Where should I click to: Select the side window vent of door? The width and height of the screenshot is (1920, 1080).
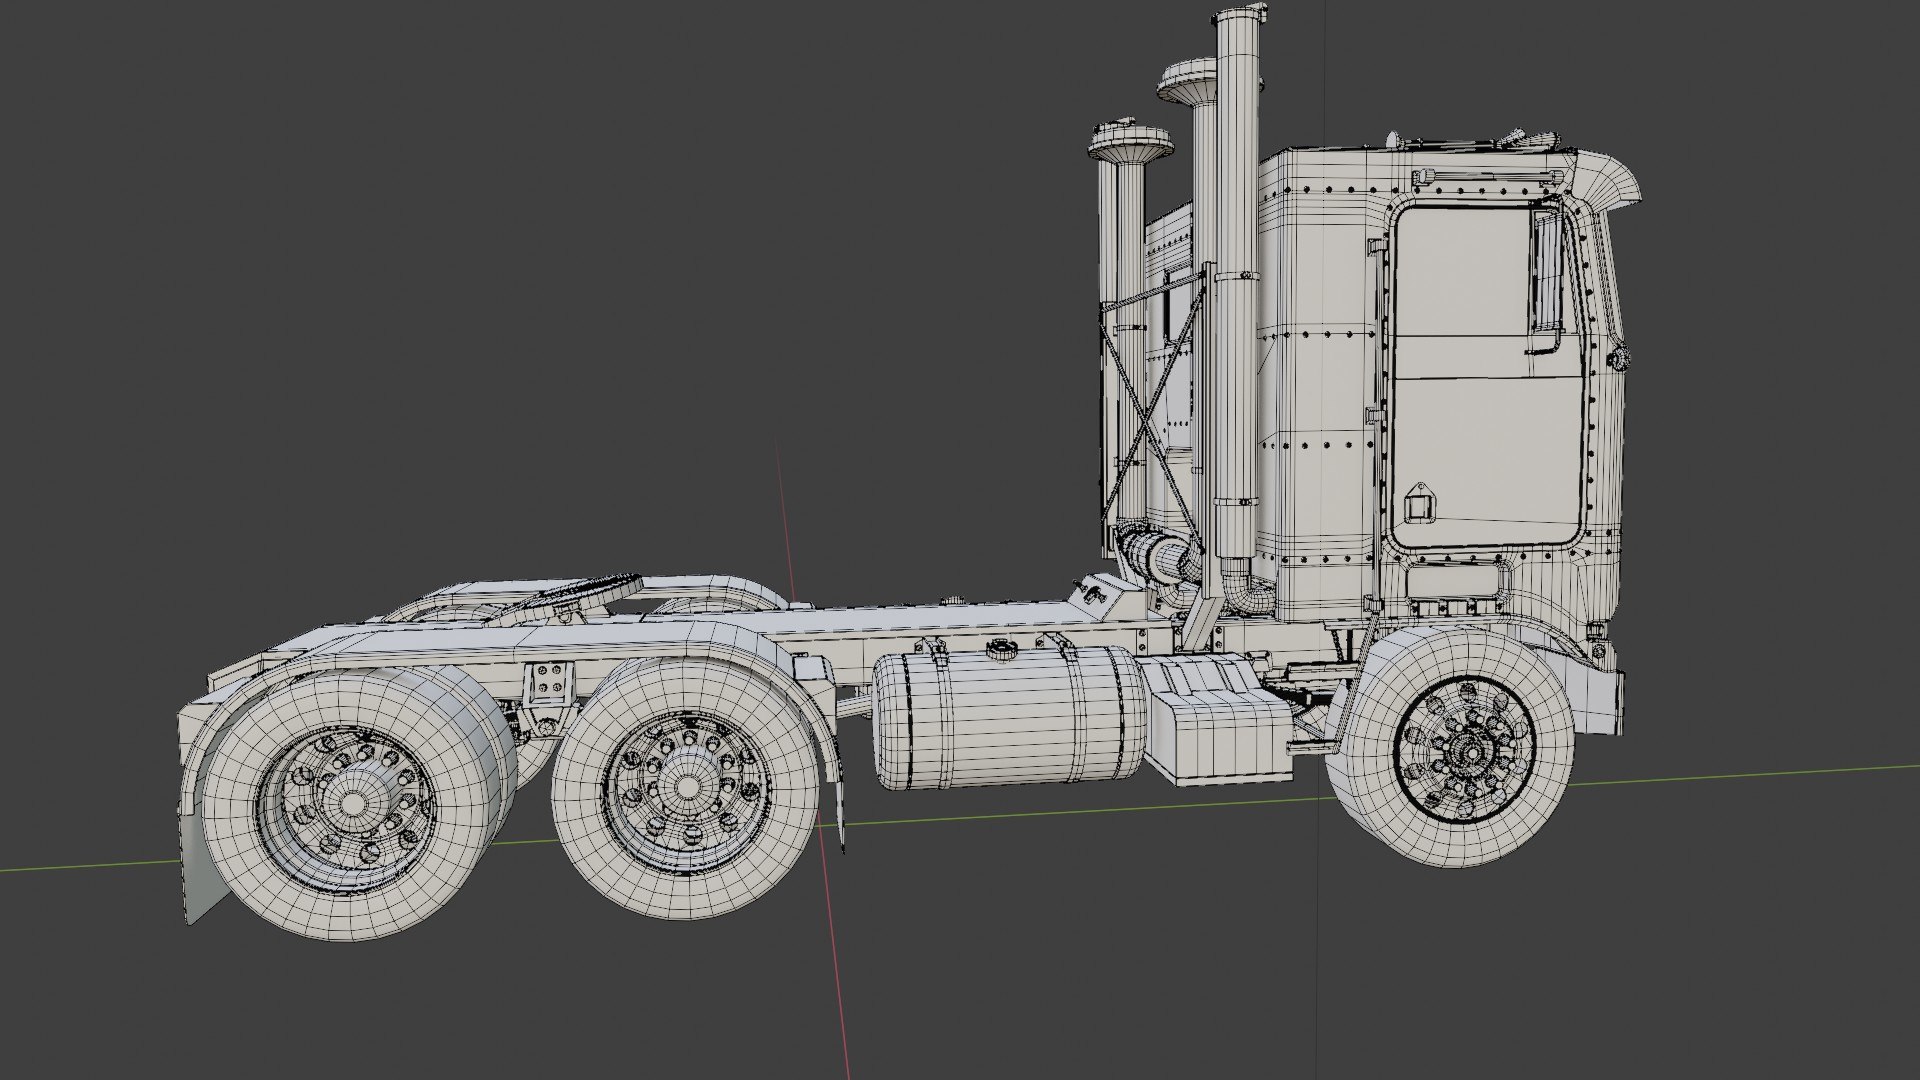[x=1547, y=270]
